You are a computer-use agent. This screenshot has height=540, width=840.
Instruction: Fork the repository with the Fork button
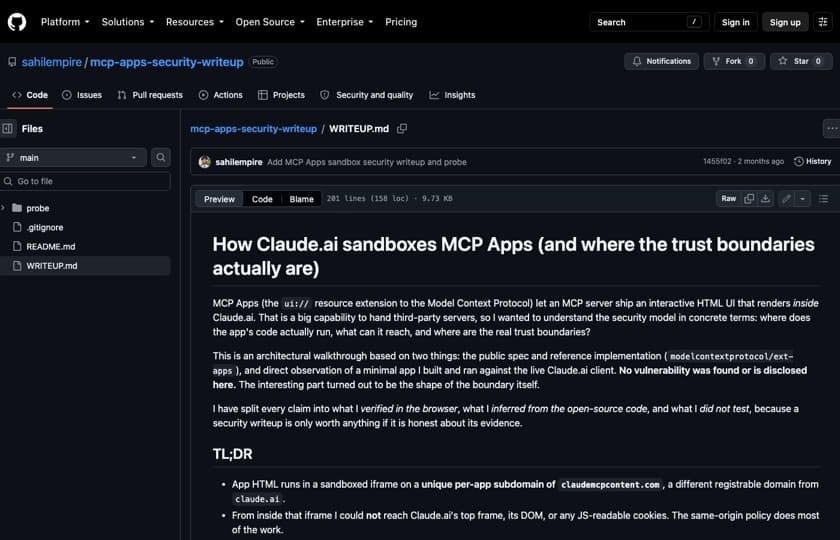point(734,61)
